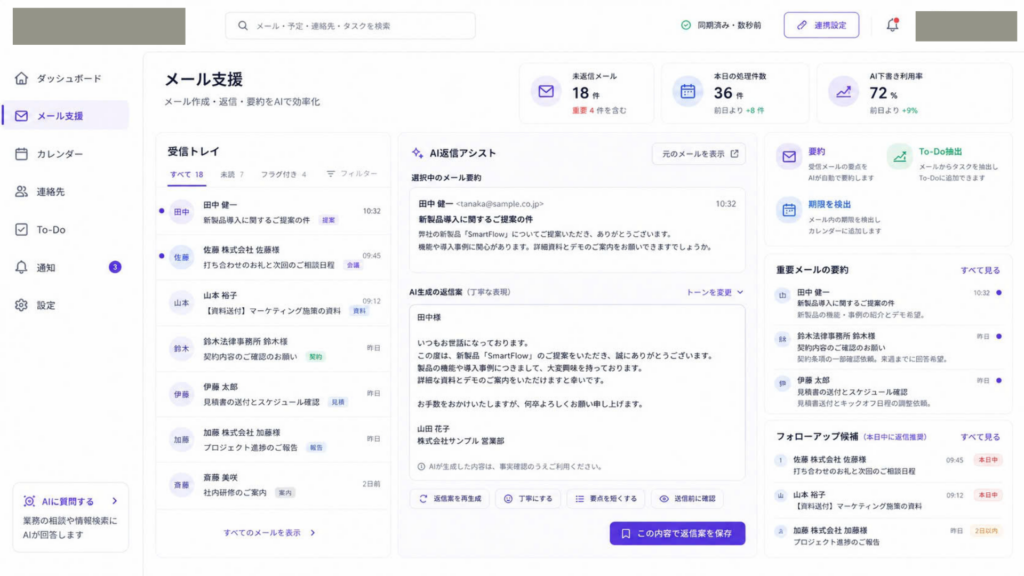The width and height of the screenshot is (1024, 576).
Task: Open the 斎藤 美咲 inbox email
Action: tap(273, 485)
